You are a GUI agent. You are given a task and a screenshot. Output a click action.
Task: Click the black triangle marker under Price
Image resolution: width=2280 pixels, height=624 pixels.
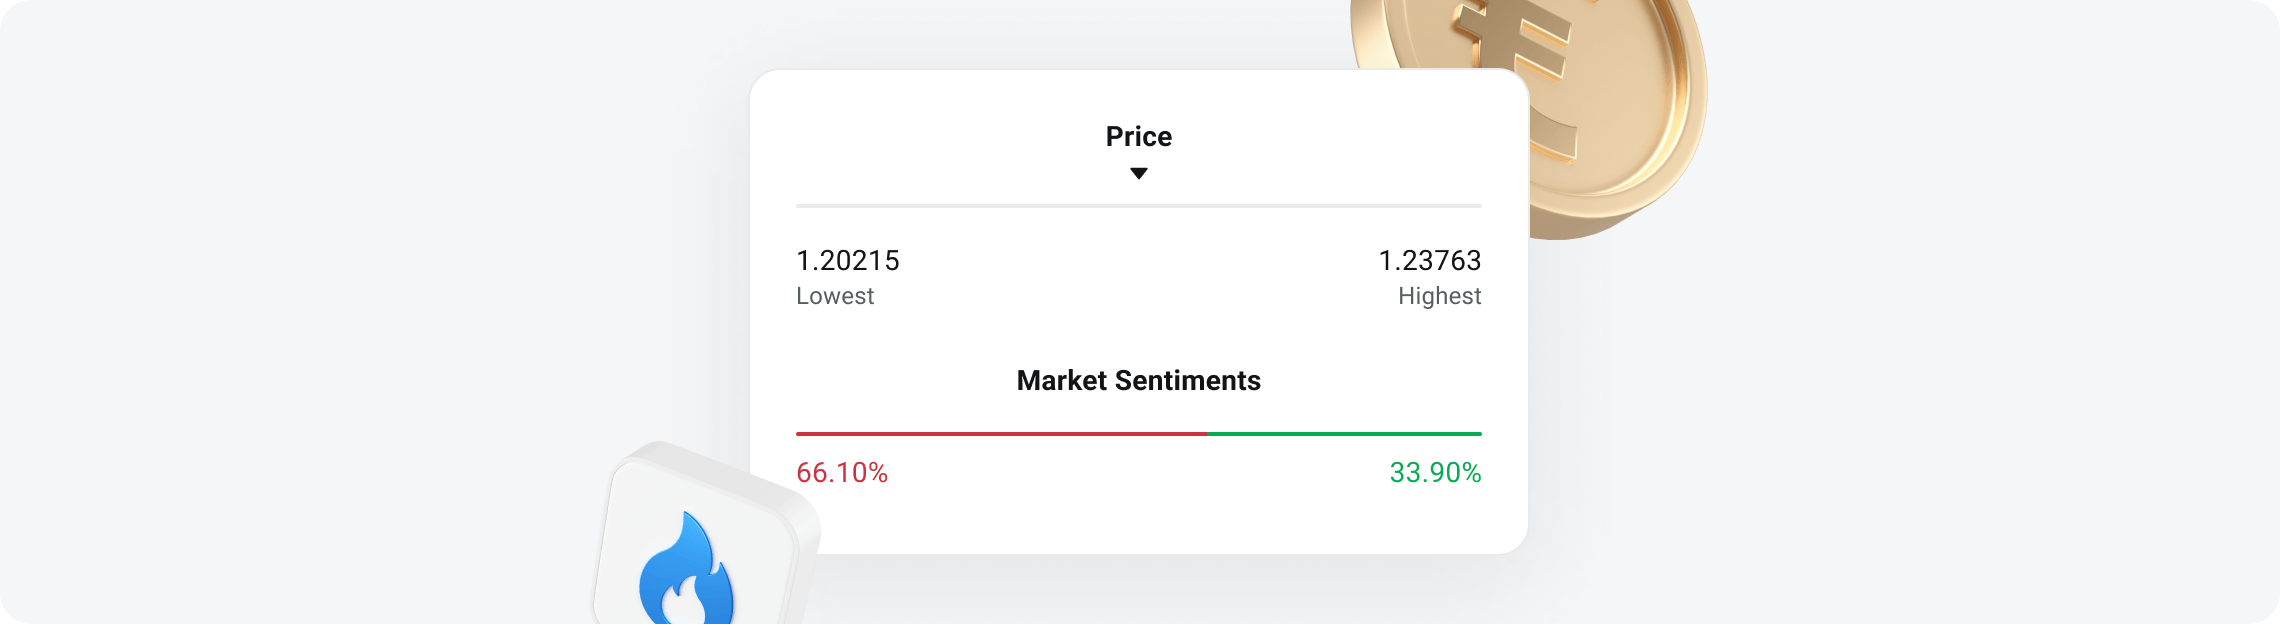coord(1138,173)
